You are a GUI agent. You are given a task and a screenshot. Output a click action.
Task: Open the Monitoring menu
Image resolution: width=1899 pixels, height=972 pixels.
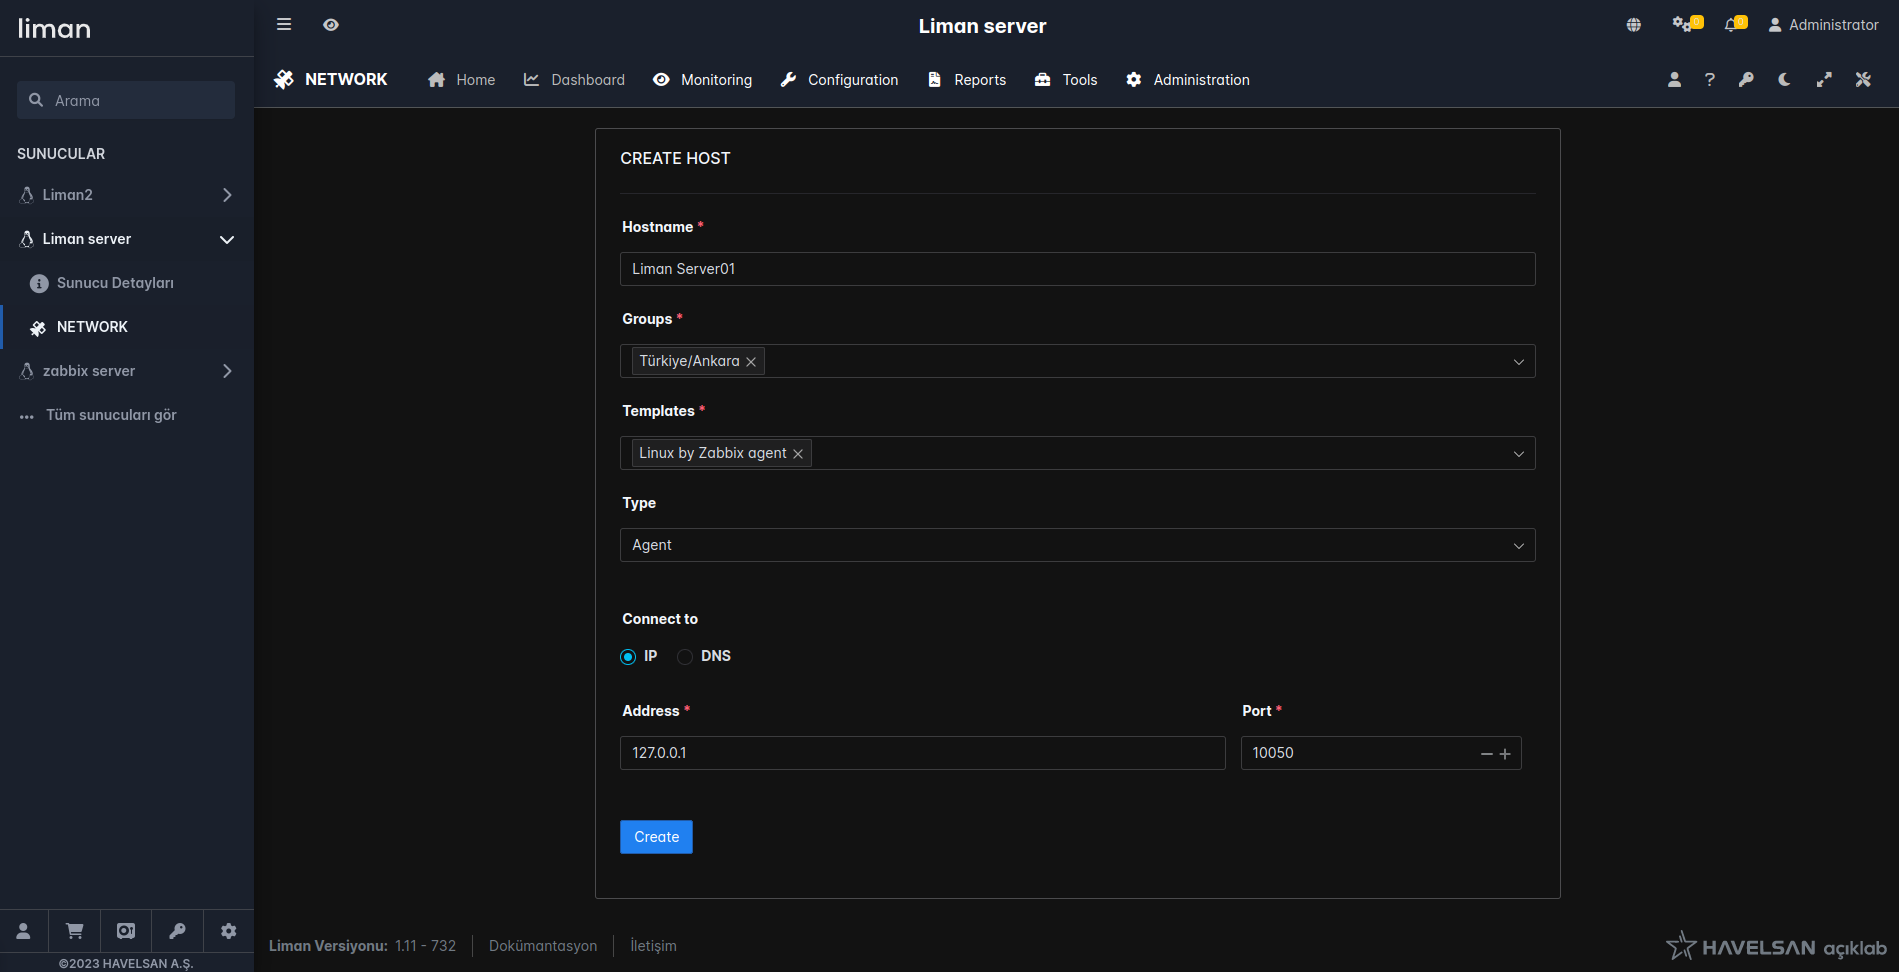click(702, 80)
